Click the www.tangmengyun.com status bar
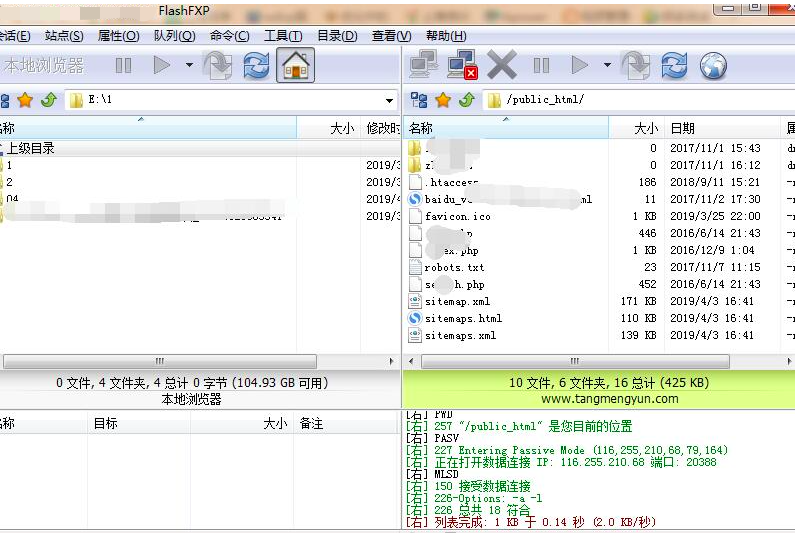The width and height of the screenshot is (800, 533). point(610,398)
